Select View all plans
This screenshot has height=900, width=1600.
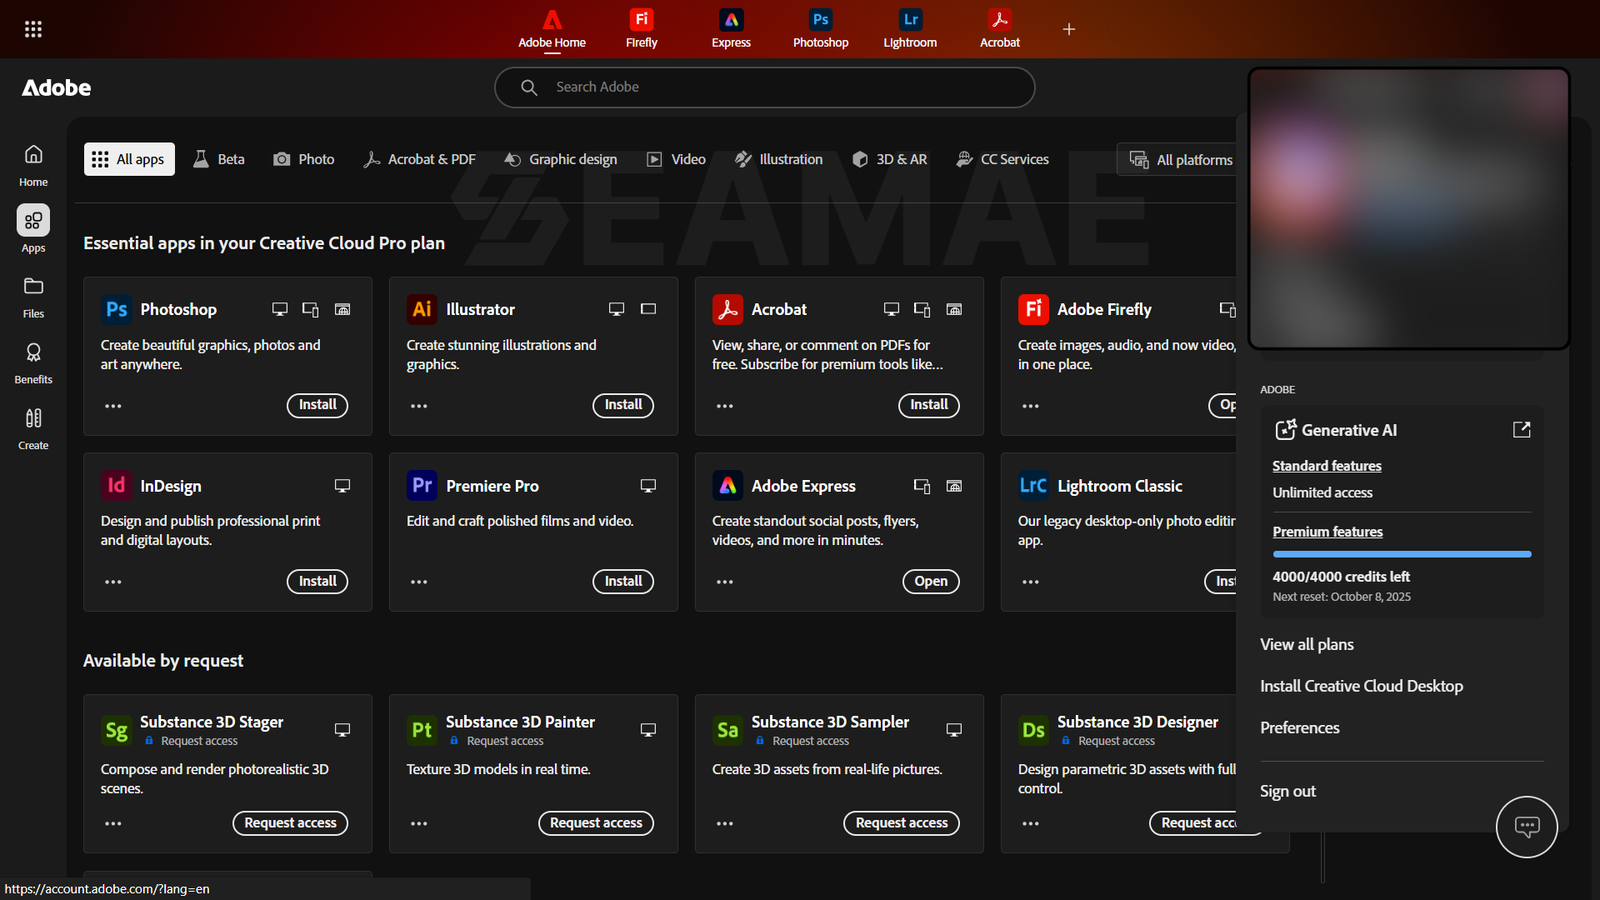1307,645
